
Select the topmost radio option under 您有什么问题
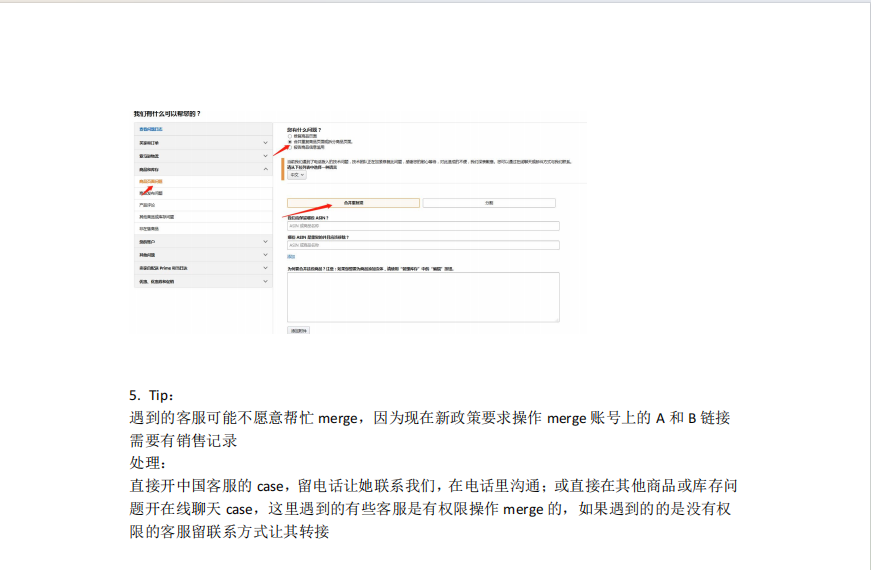pos(290,136)
